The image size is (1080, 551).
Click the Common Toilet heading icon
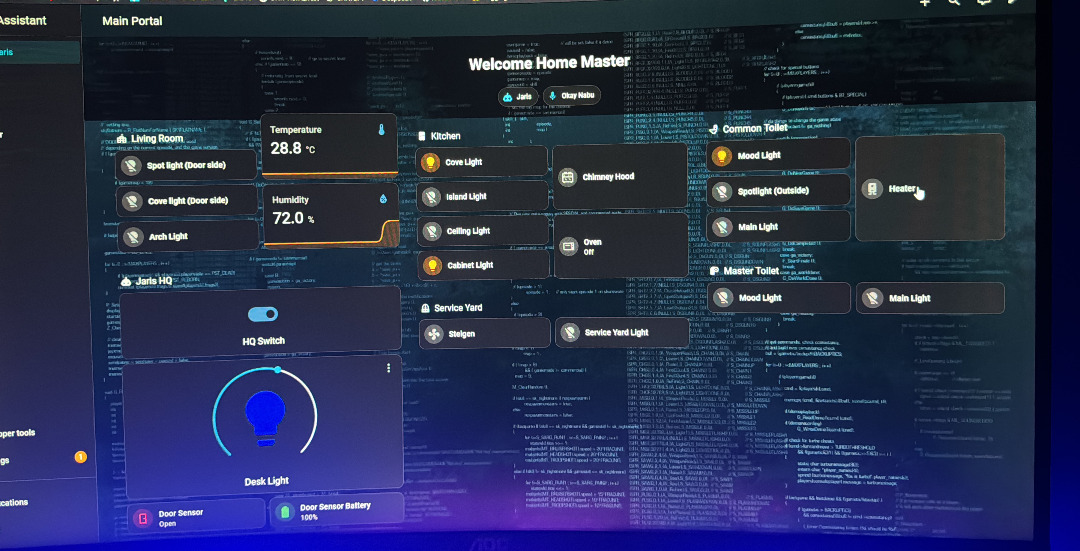[714, 129]
